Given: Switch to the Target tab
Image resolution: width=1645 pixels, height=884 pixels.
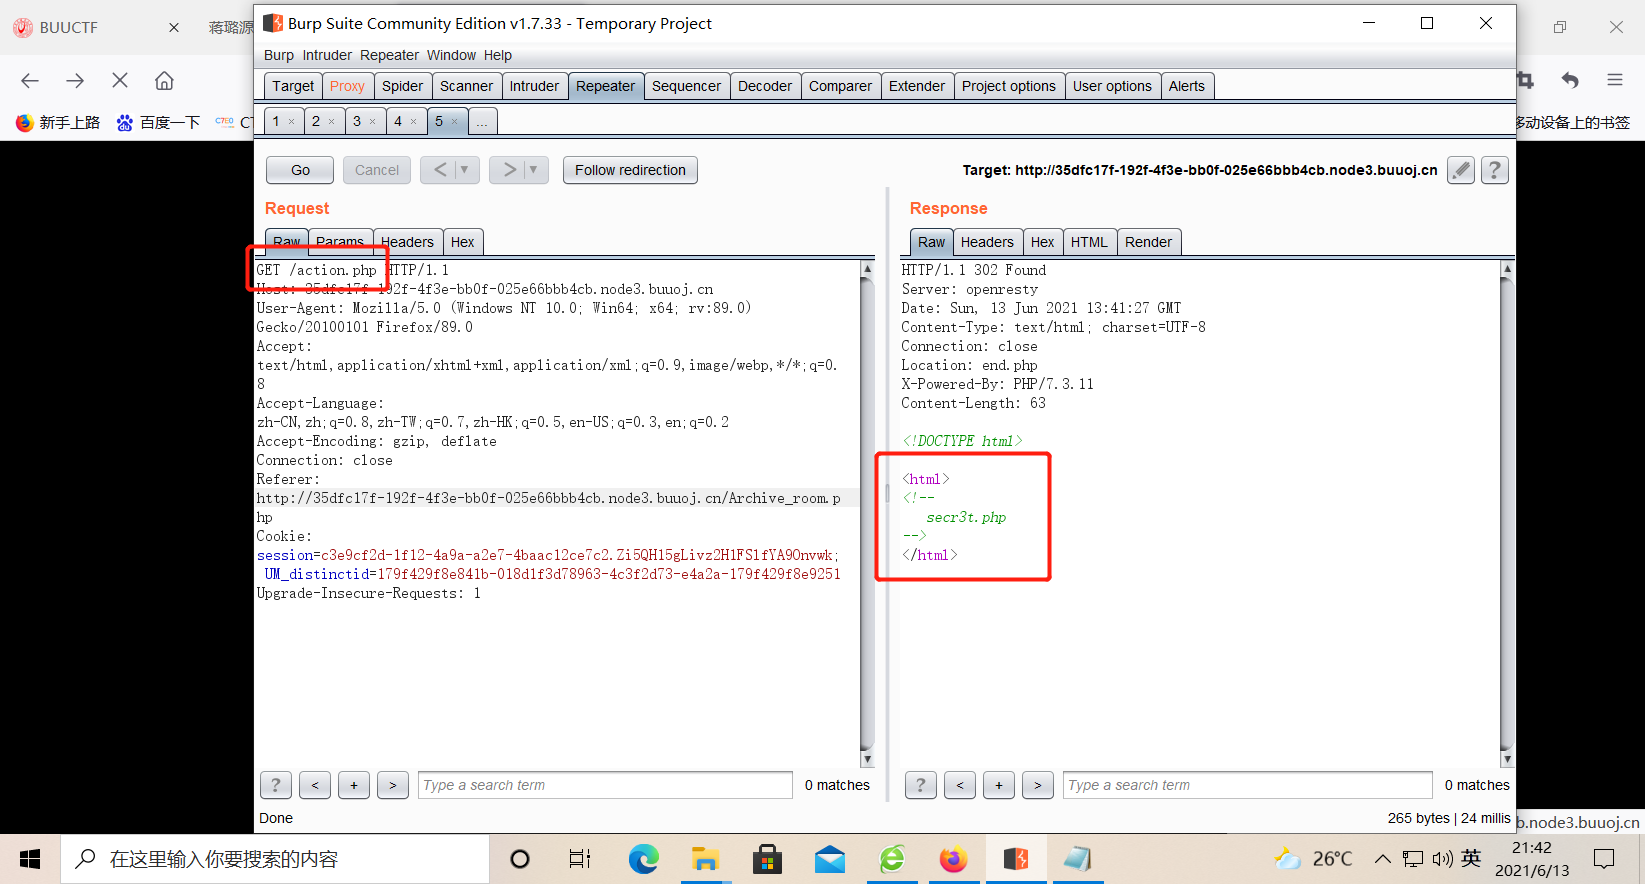Looking at the screenshot, I should tap(293, 86).
